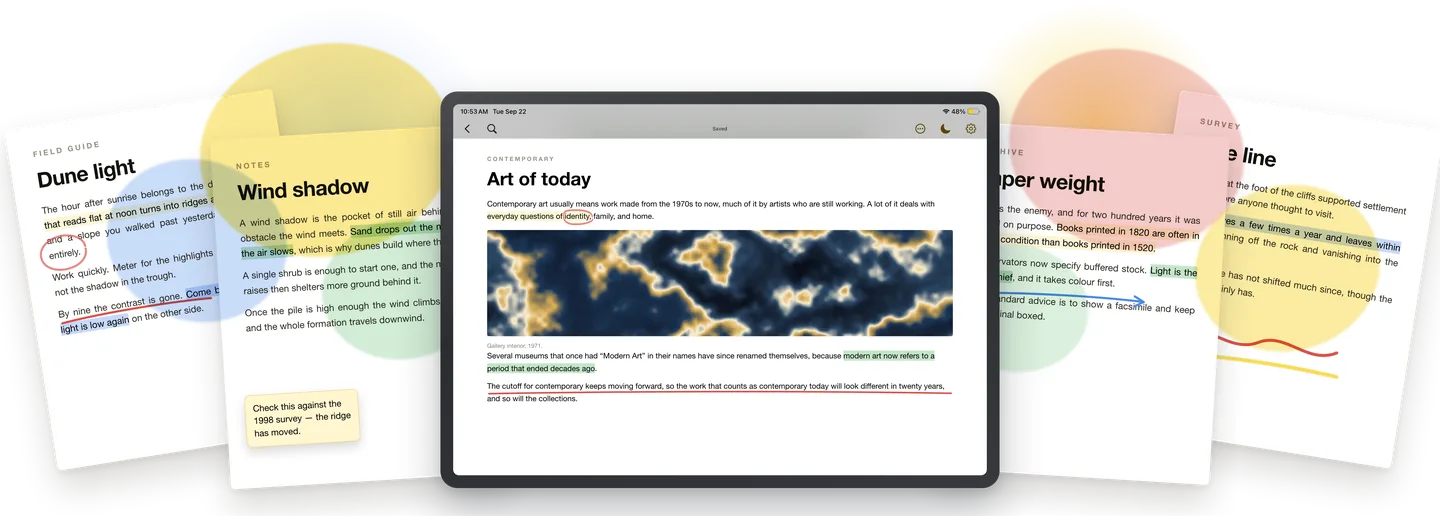Click the 'Gallery interior, 1971.' caption

pyautogui.click(x=514, y=346)
